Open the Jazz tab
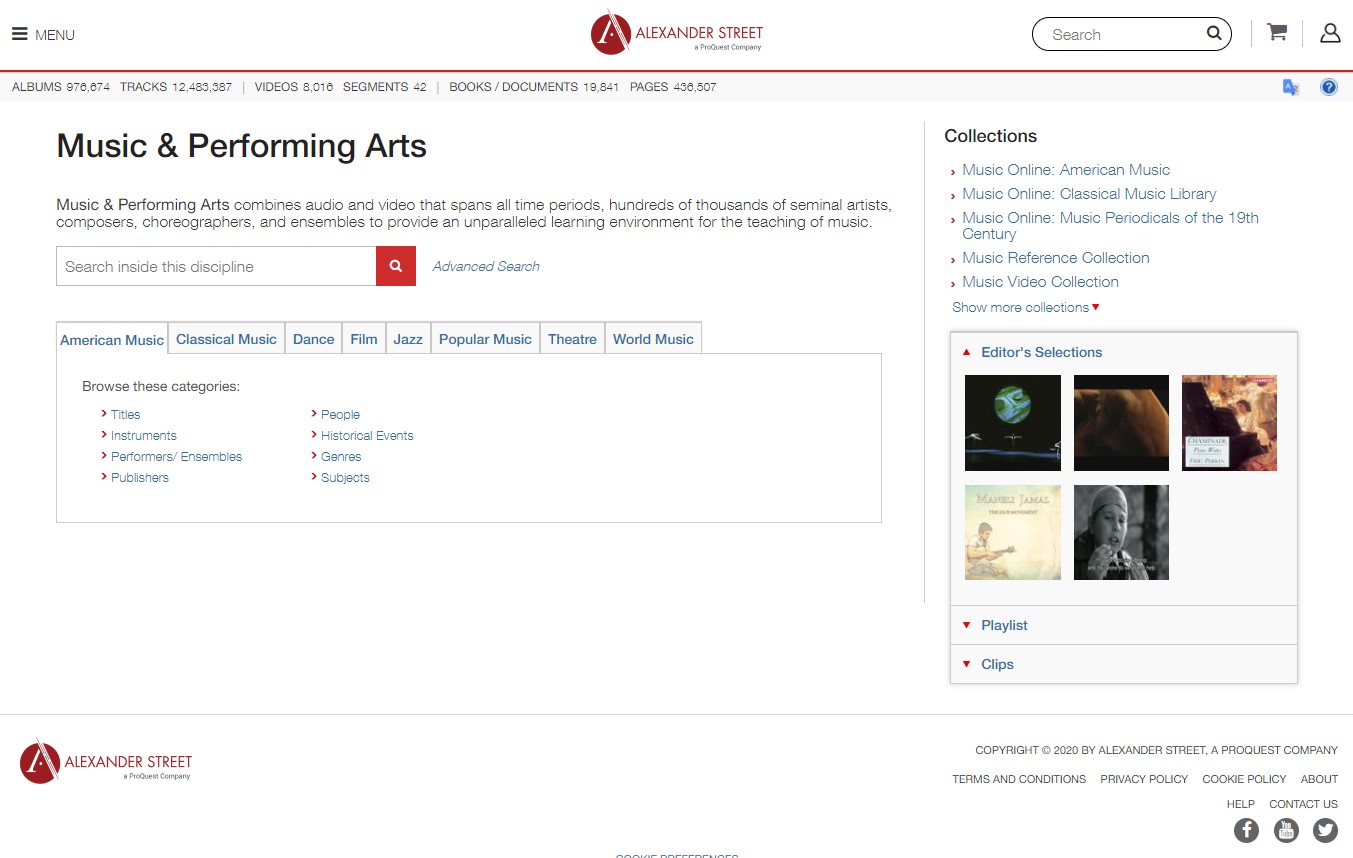Viewport: 1353px width, 858px height. point(408,339)
